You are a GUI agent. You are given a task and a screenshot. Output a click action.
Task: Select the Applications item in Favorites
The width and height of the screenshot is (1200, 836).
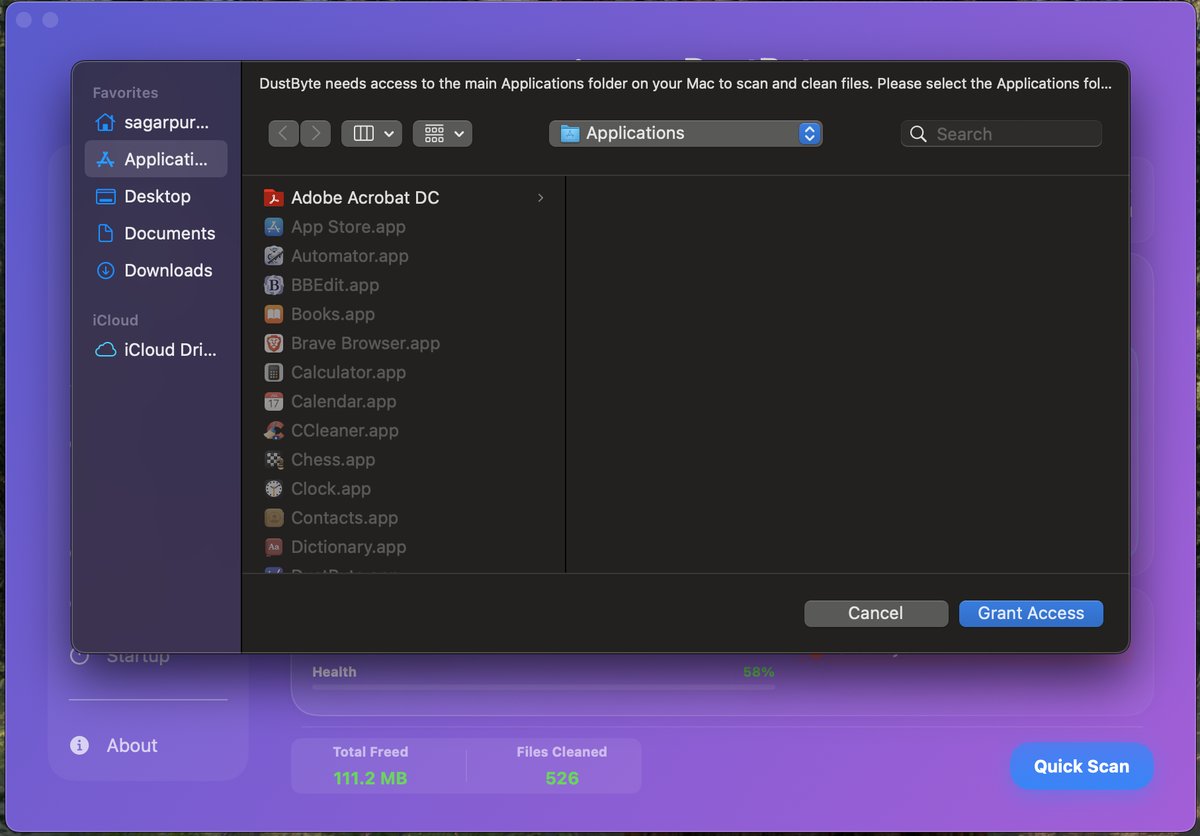(x=156, y=159)
